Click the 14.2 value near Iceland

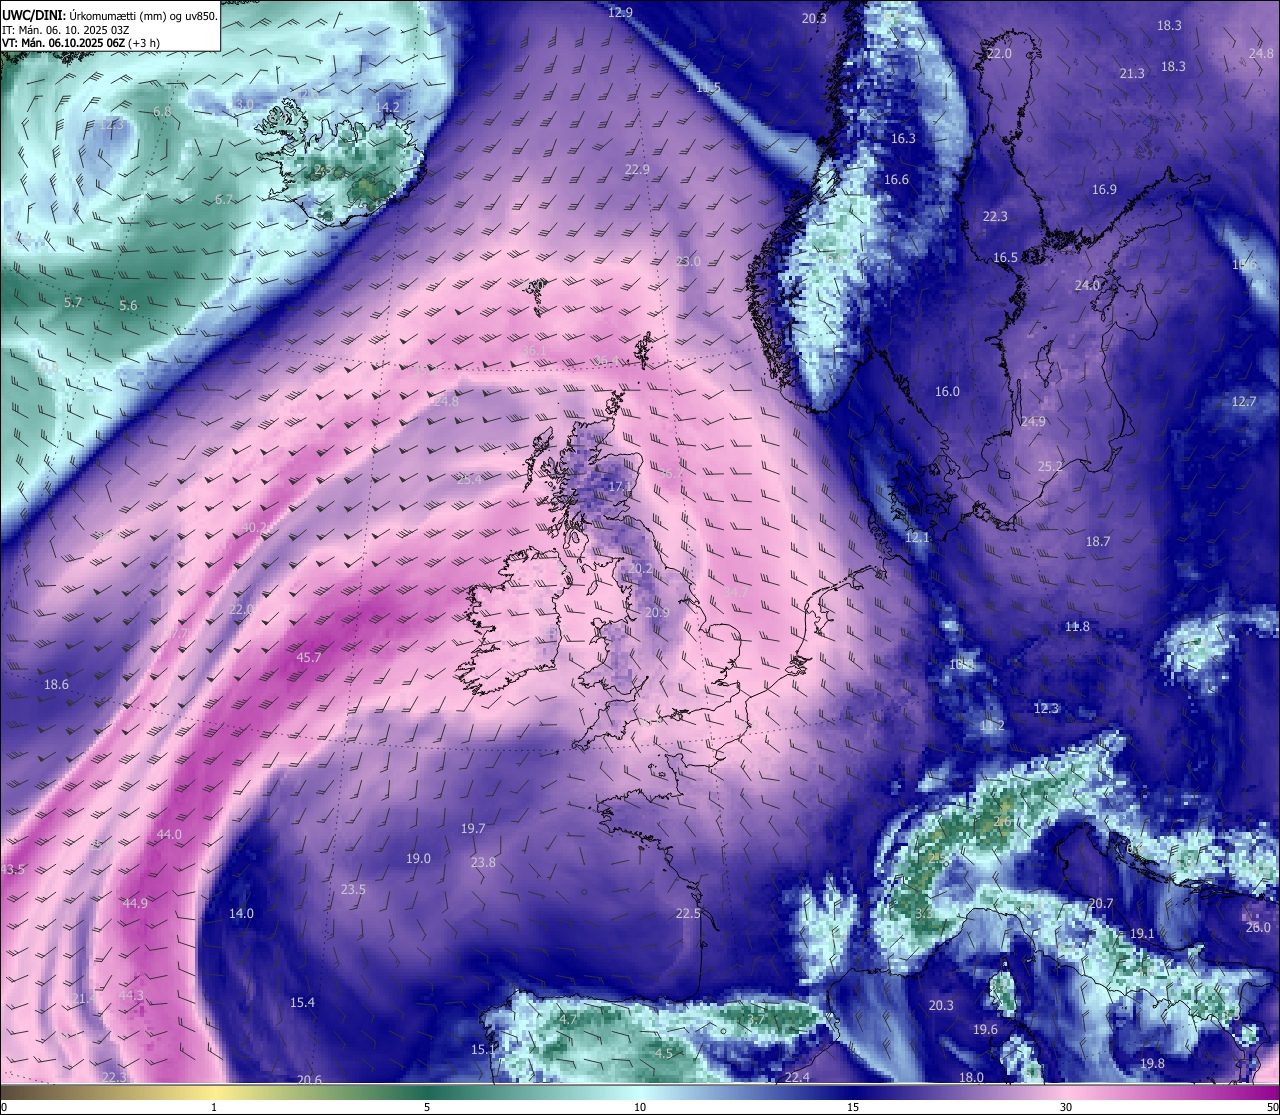(387, 107)
